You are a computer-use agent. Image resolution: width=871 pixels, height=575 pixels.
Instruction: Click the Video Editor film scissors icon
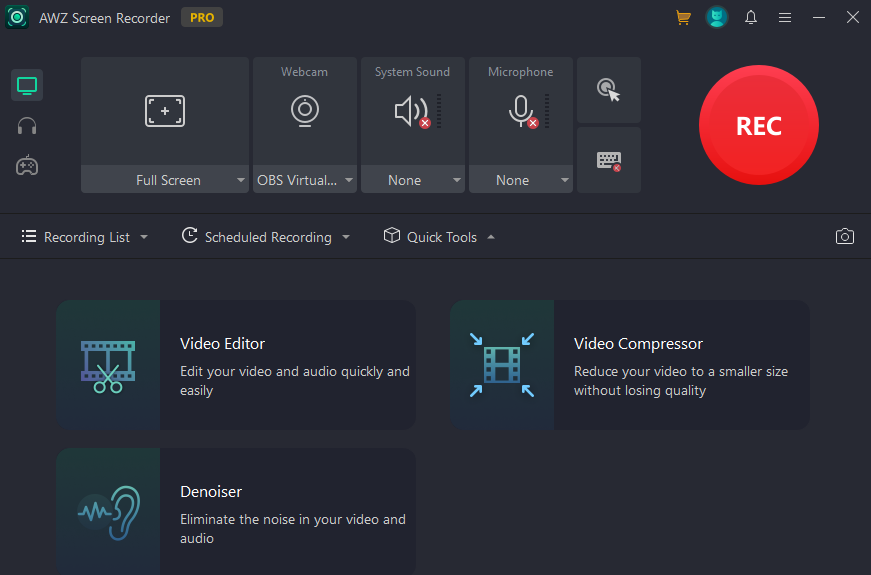click(x=108, y=367)
